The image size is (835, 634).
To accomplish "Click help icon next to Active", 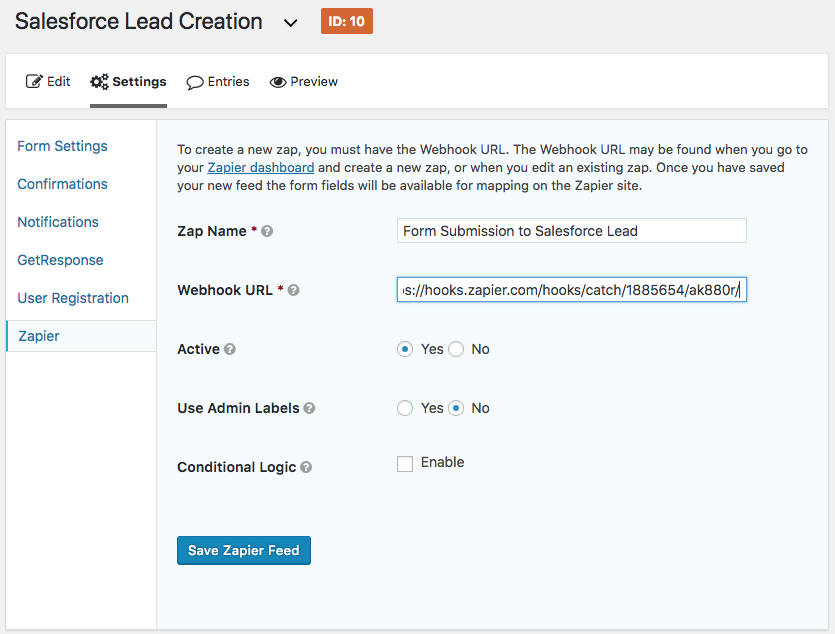I will [x=230, y=349].
